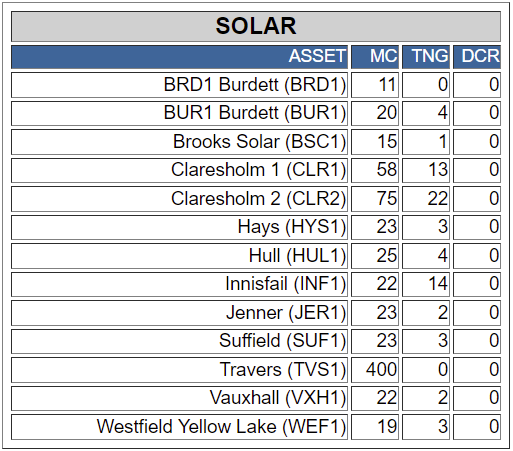Screen dimensions: 513x451
Task: Click the Claresholm 2 (CLR2) asset name
Action: (258, 199)
